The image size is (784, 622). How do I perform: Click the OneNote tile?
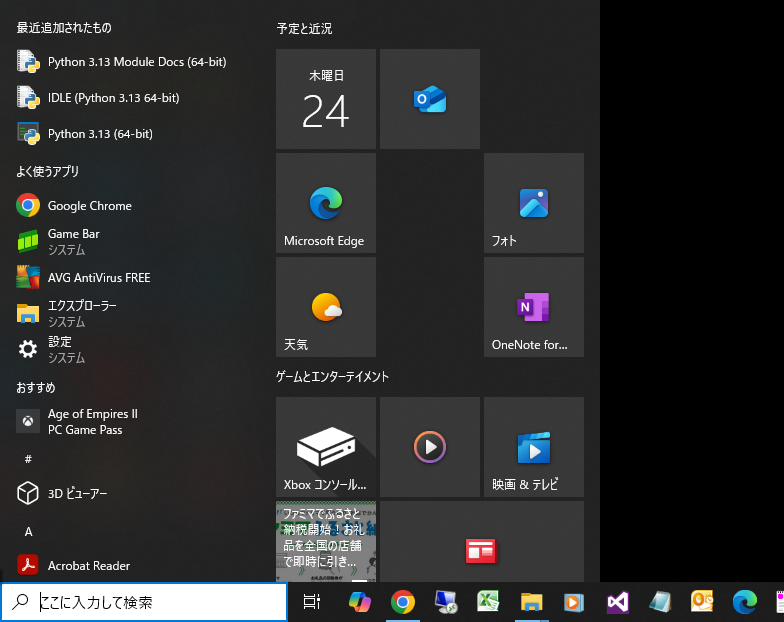pyautogui.click(x=534, y=307)
